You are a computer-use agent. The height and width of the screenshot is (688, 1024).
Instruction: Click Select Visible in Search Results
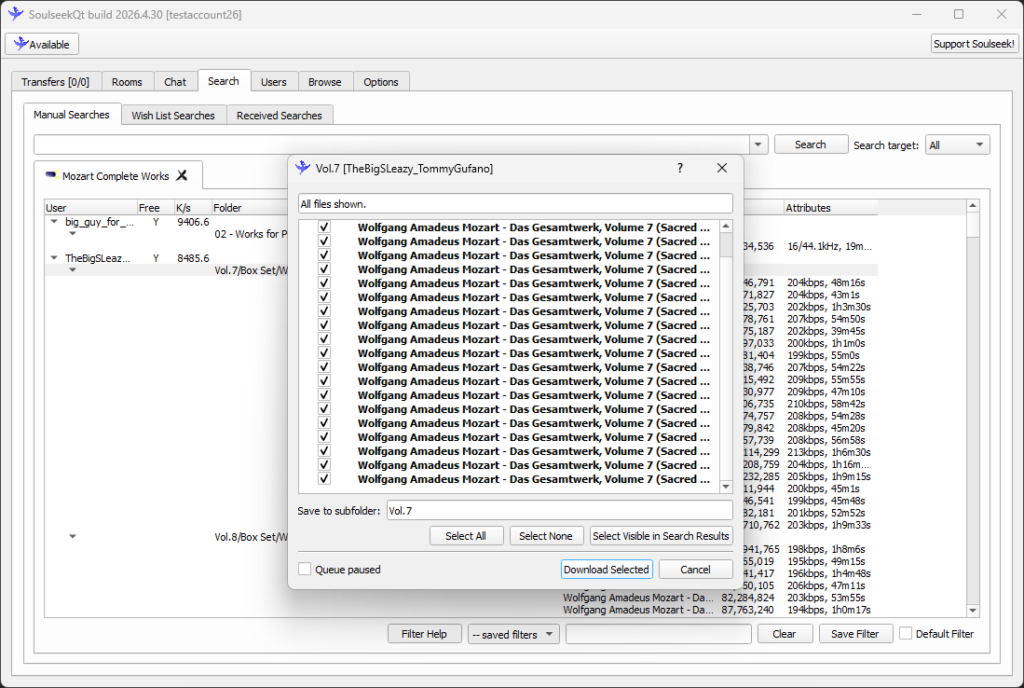click(661, 536)
